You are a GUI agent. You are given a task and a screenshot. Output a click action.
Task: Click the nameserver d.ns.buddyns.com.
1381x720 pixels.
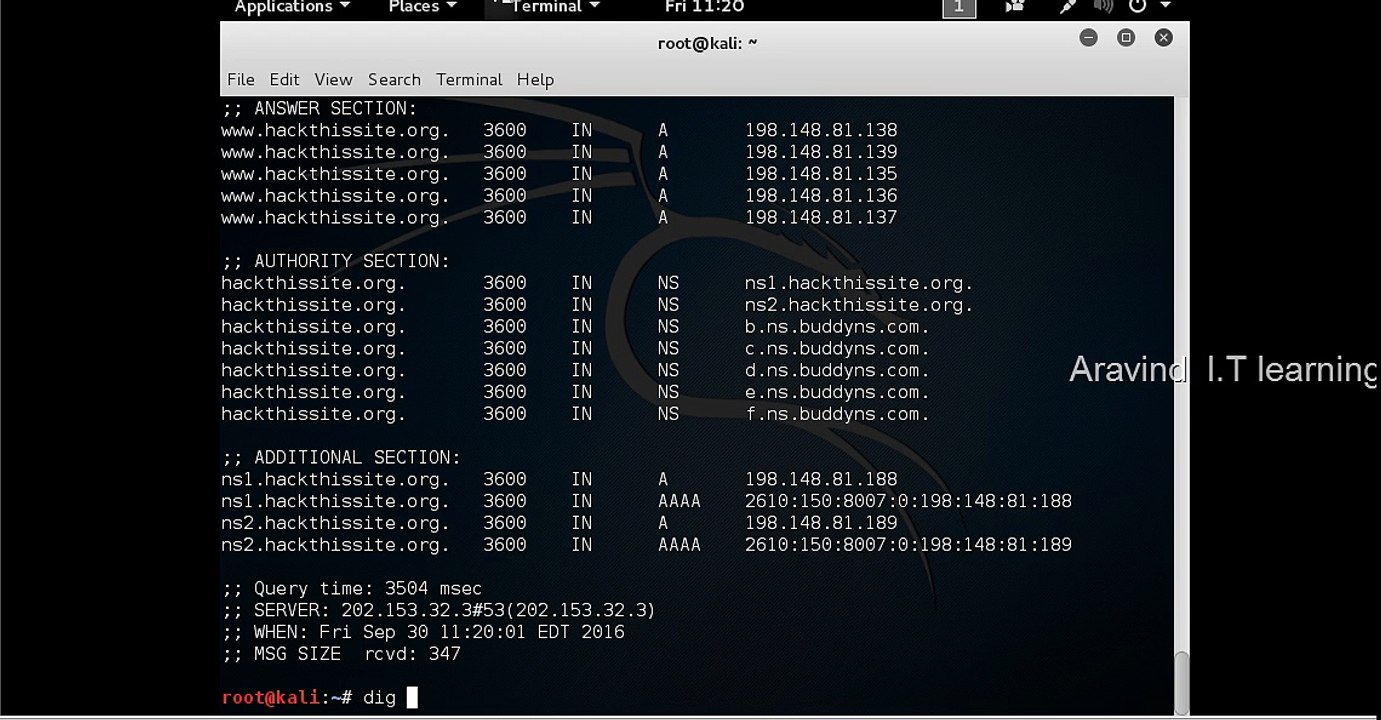pos(837,371)
